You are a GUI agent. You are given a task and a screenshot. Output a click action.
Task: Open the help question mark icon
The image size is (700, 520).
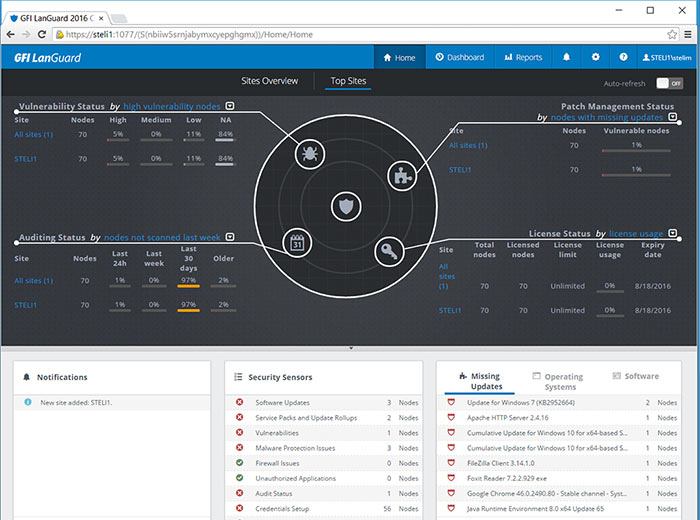(623, 57)
